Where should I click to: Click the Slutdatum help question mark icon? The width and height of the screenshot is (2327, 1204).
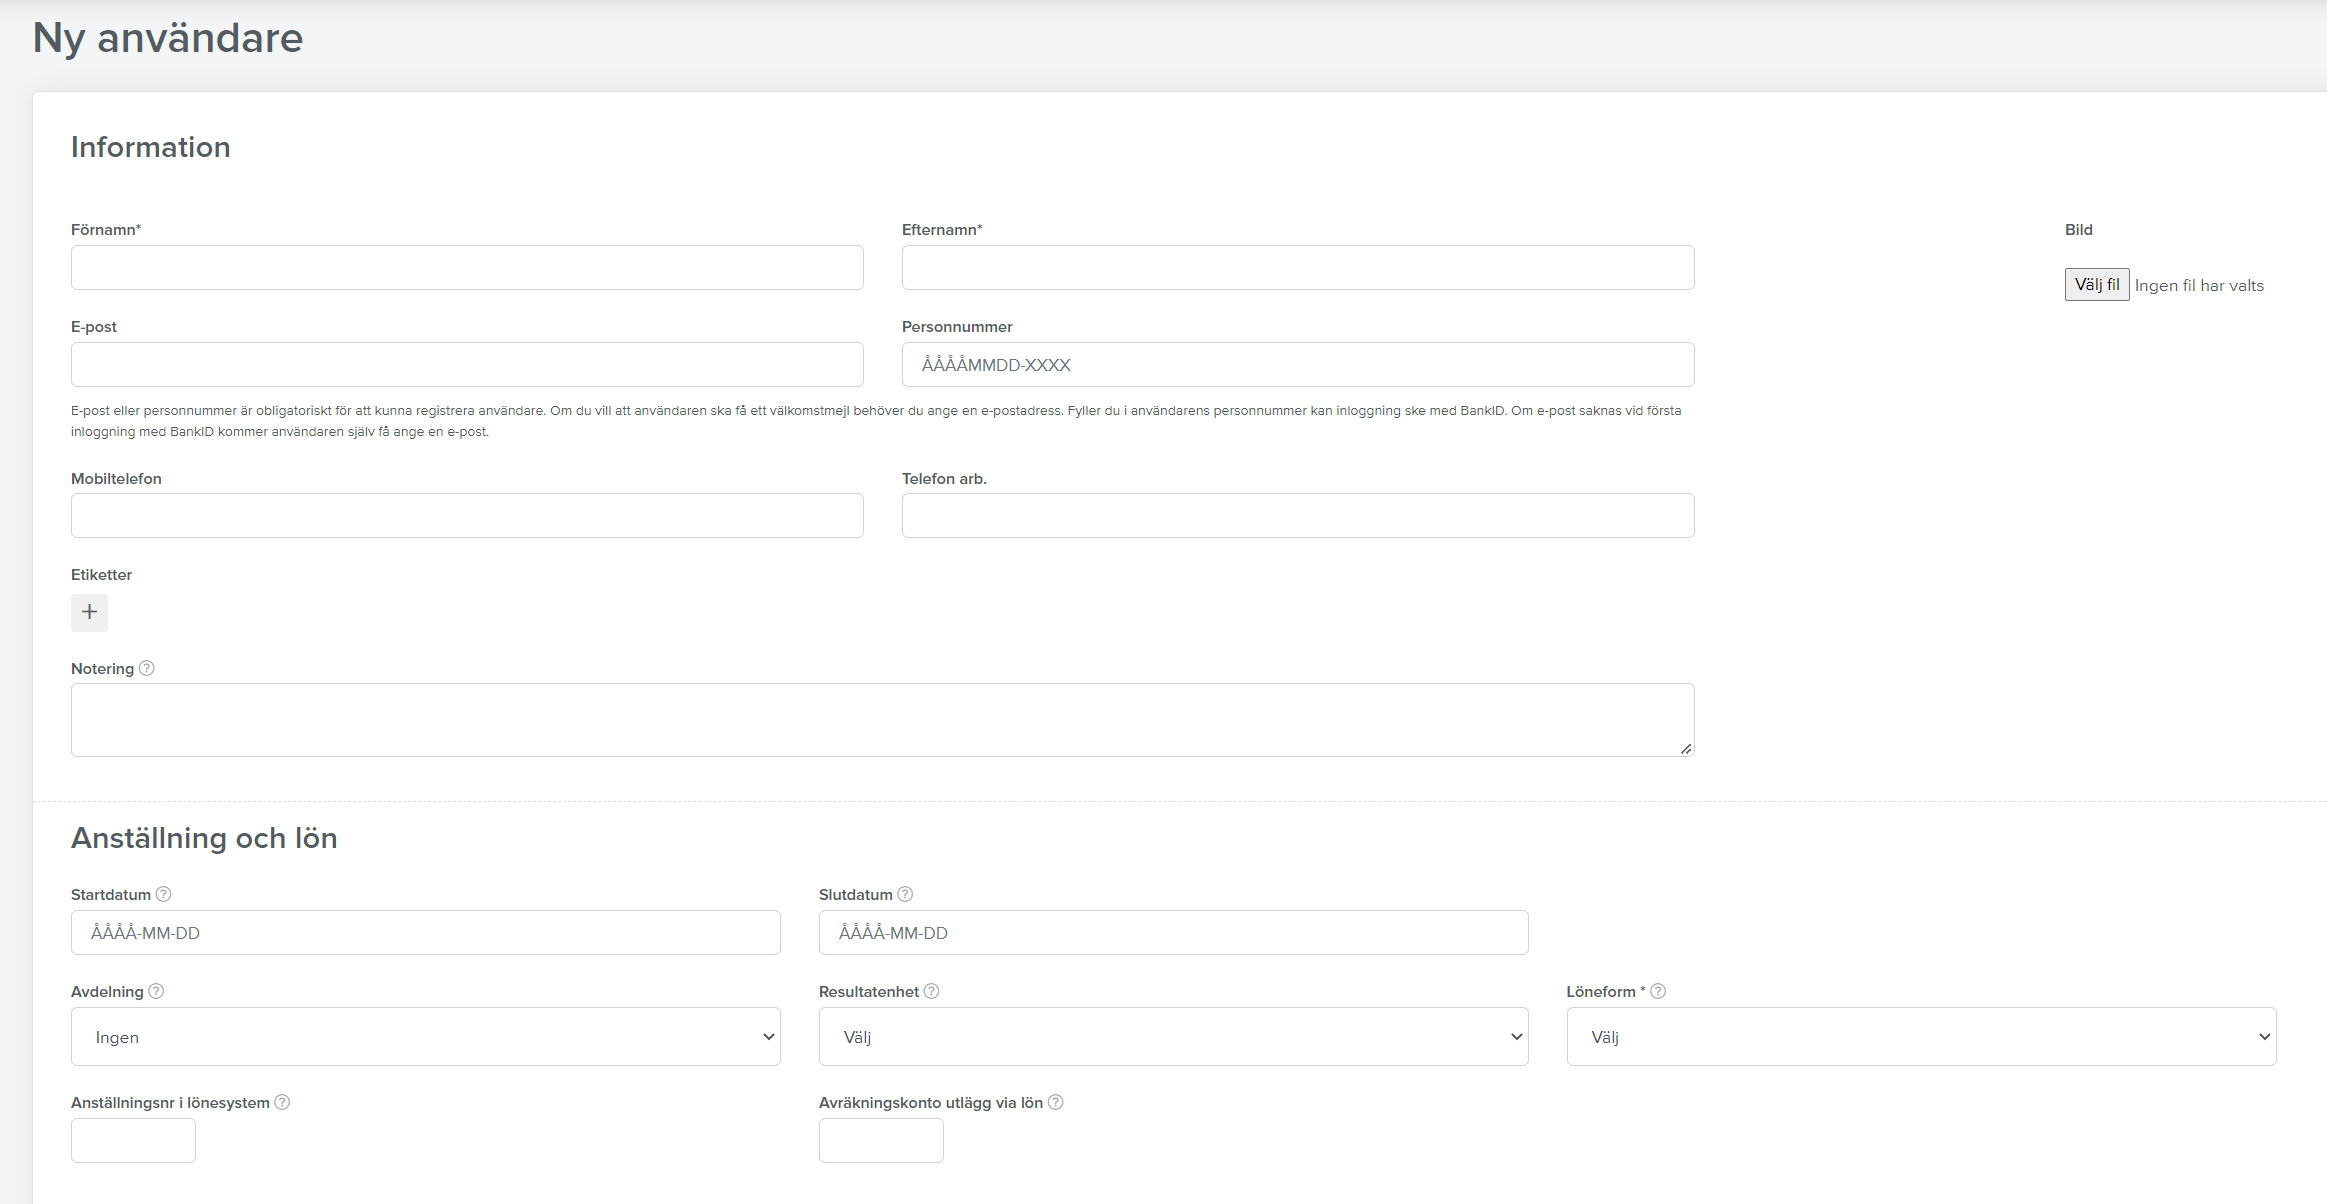pos(905,894)
